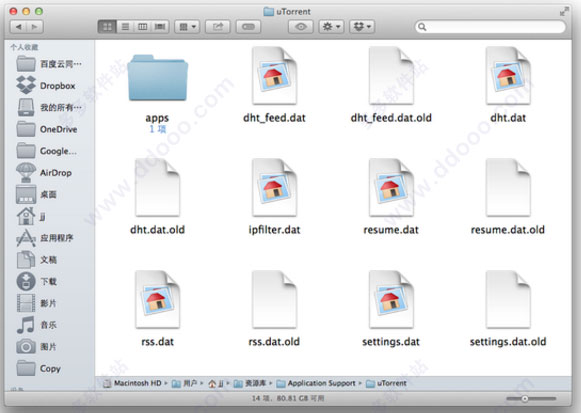Click the Quick Look eye button
The image size is (581, 413).
coord(301,27)
